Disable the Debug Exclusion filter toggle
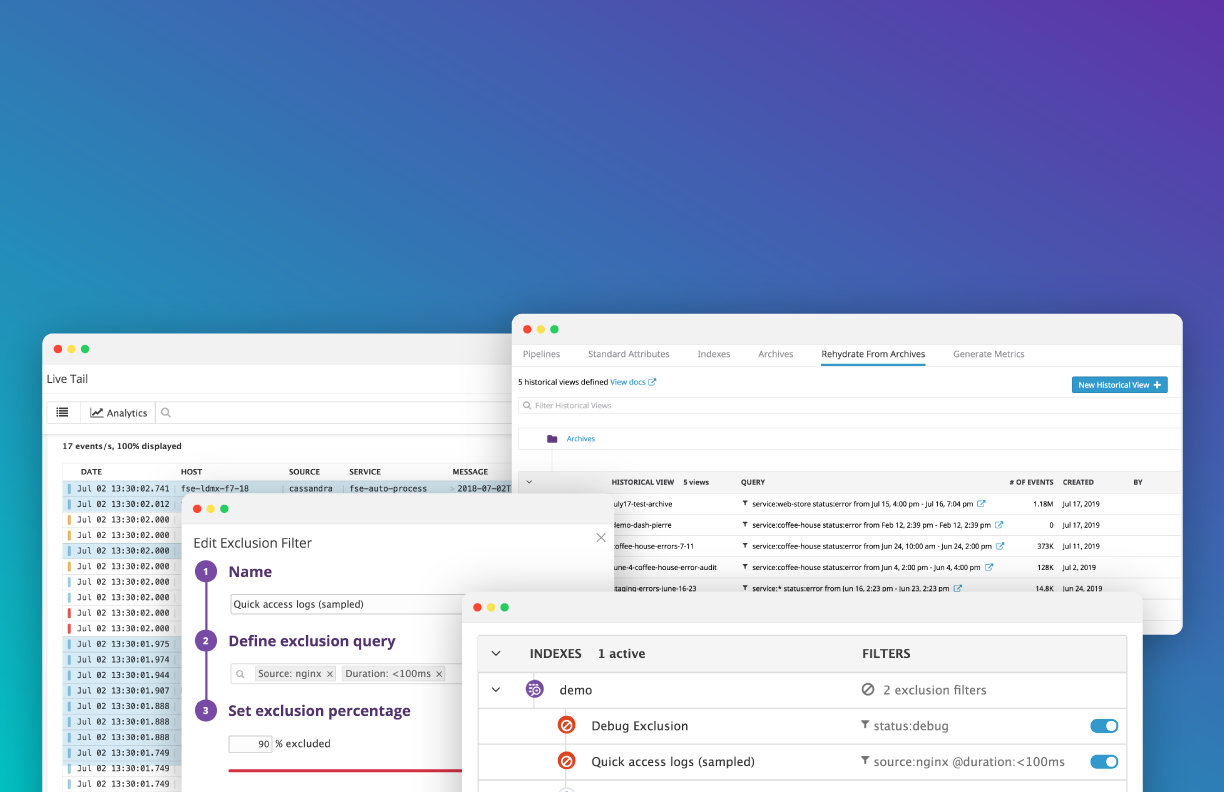This screenshot has width=1224, height=792. point(1104,726)
